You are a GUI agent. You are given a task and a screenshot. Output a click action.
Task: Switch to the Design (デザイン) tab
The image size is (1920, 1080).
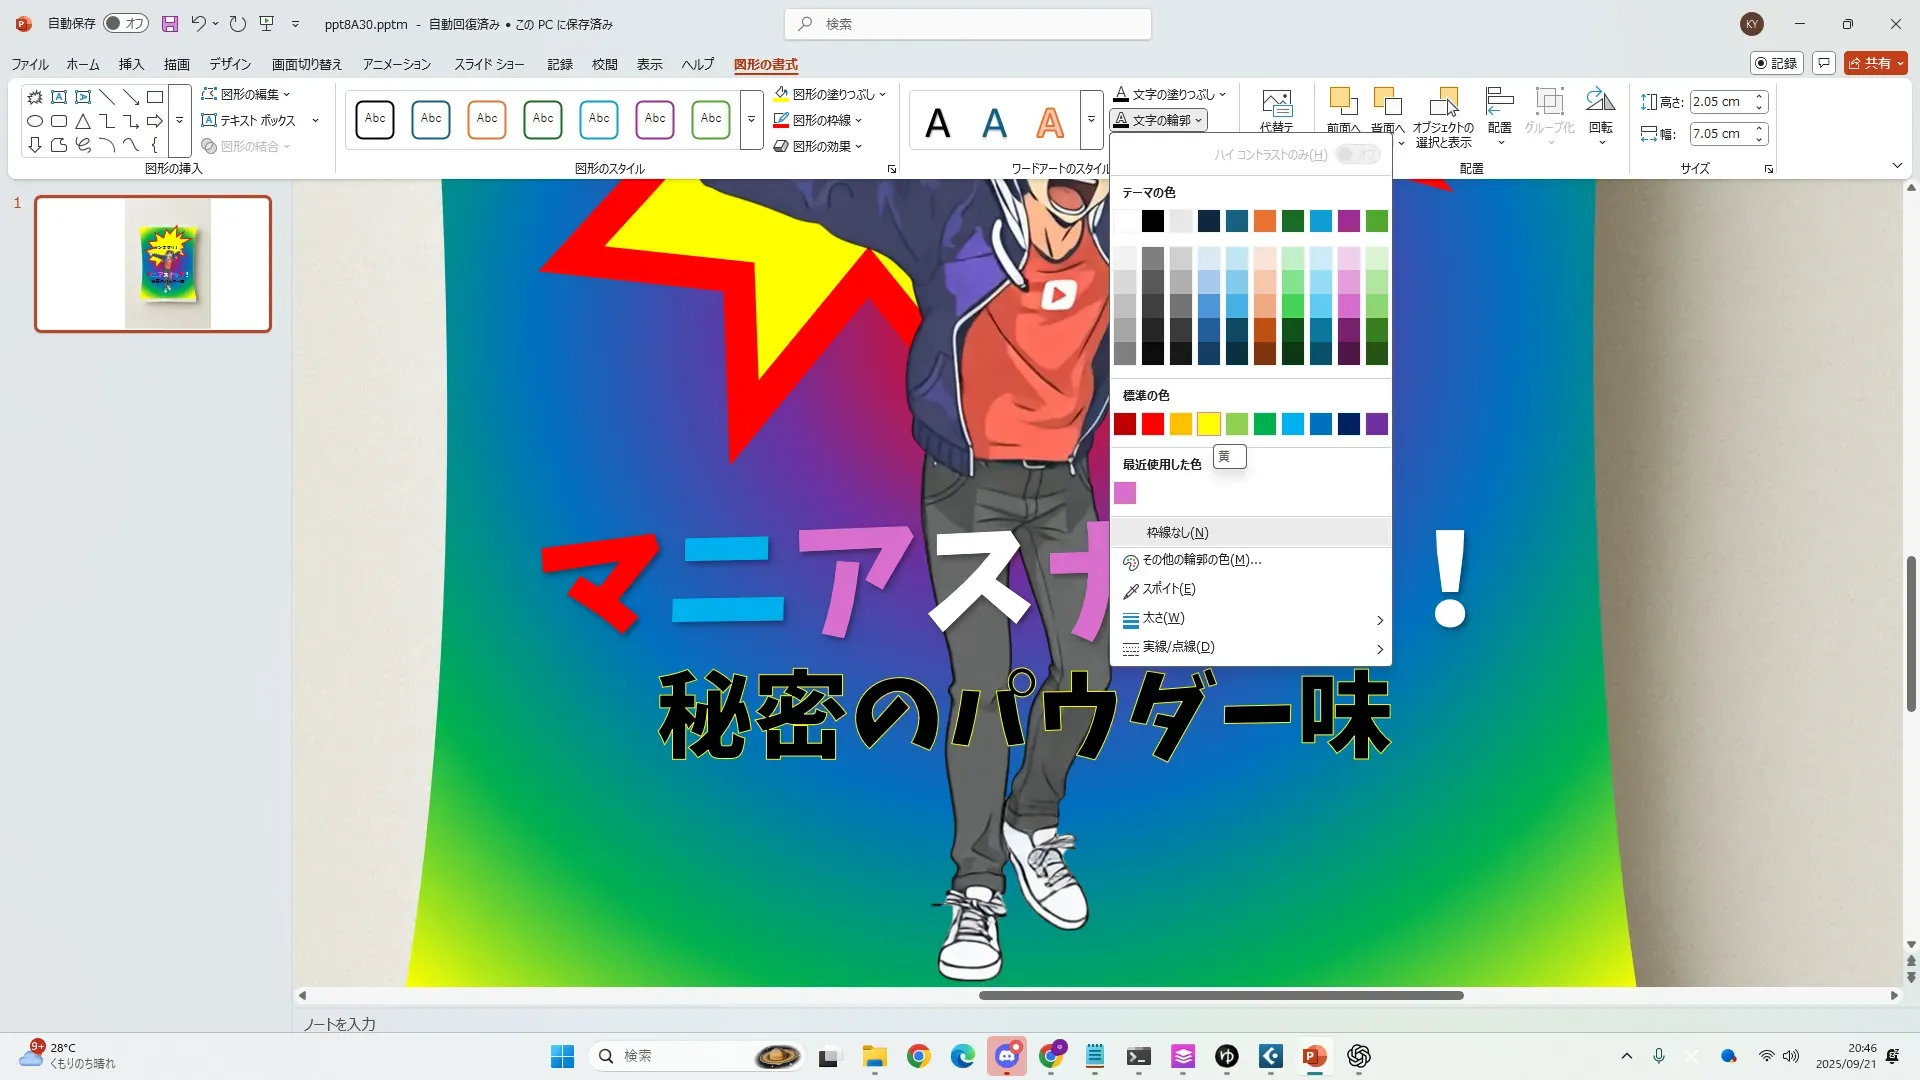click(230, 64)
